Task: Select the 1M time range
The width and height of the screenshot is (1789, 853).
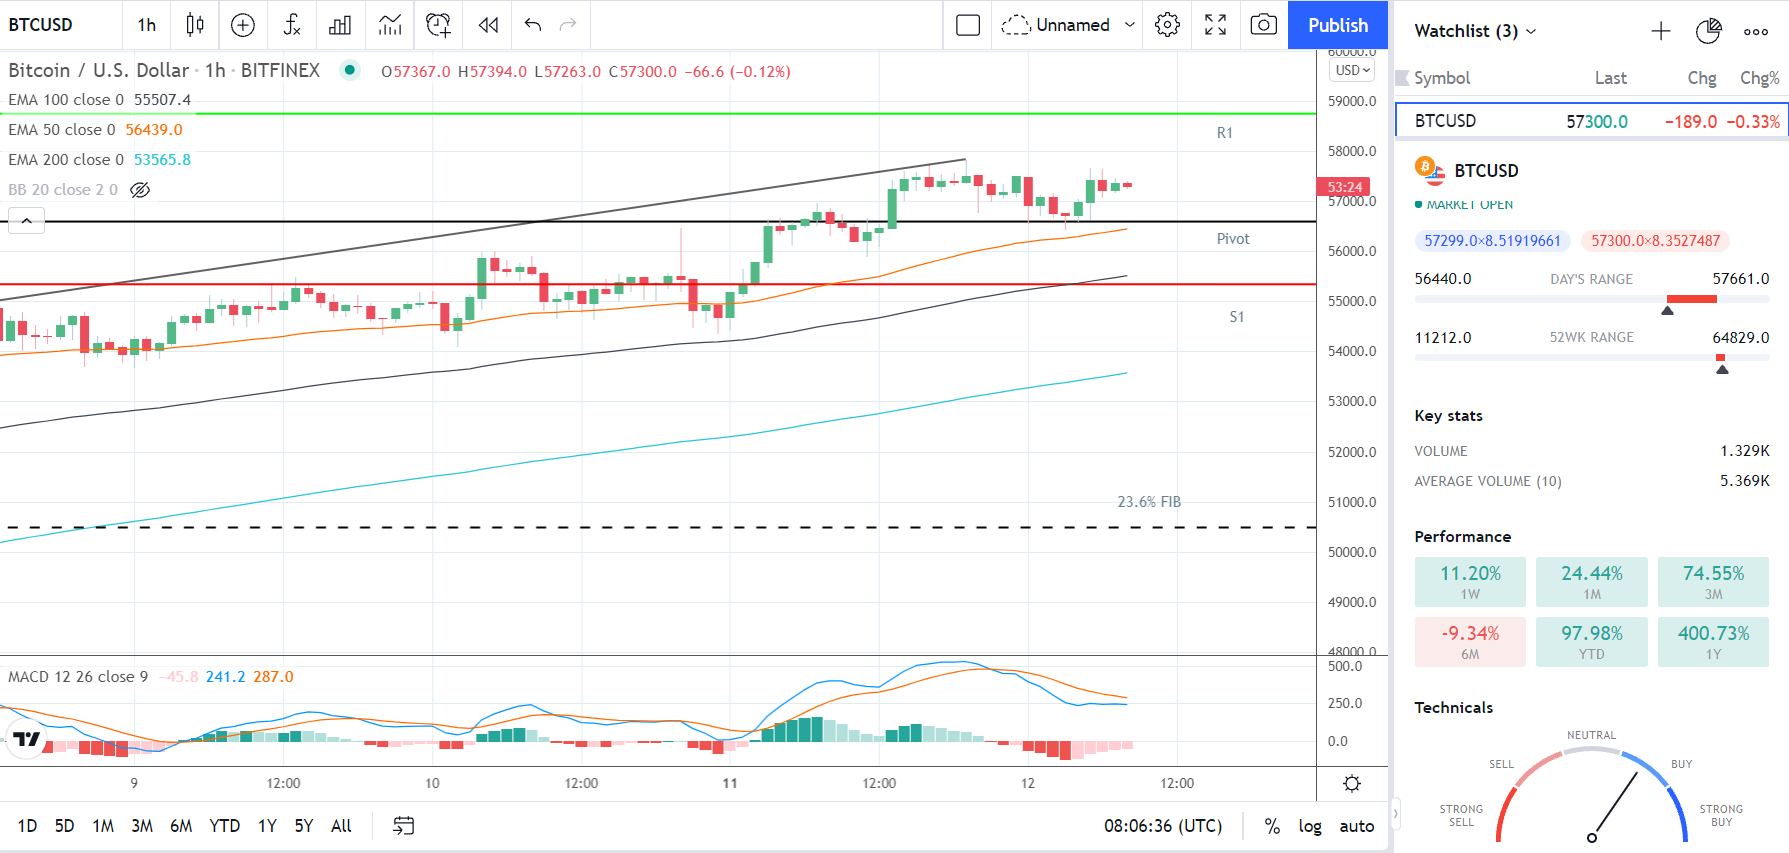Action: [103, 826]
